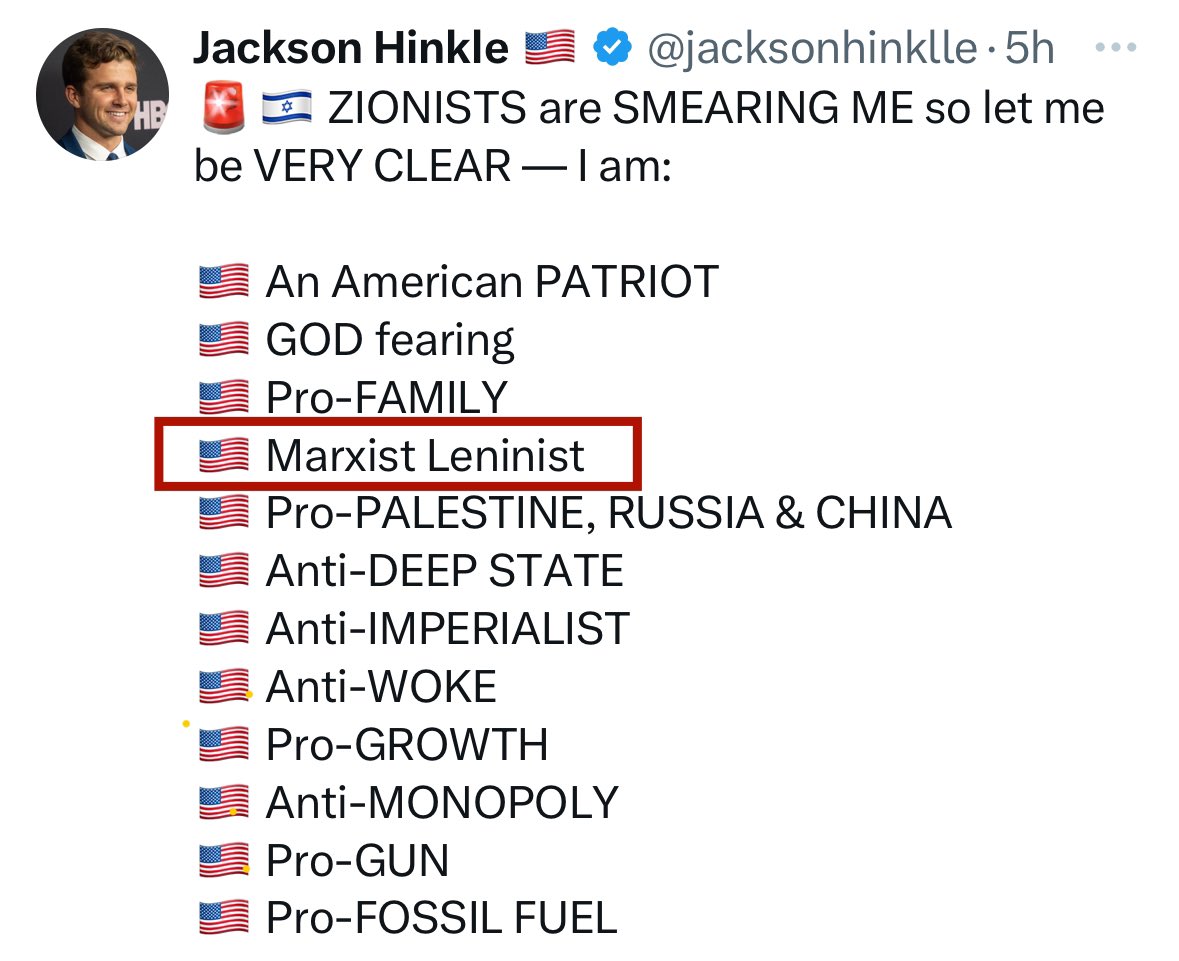Click the Jackson Hinkle display name
This screenshot has height=961, width=1179.
coord(350,47)
